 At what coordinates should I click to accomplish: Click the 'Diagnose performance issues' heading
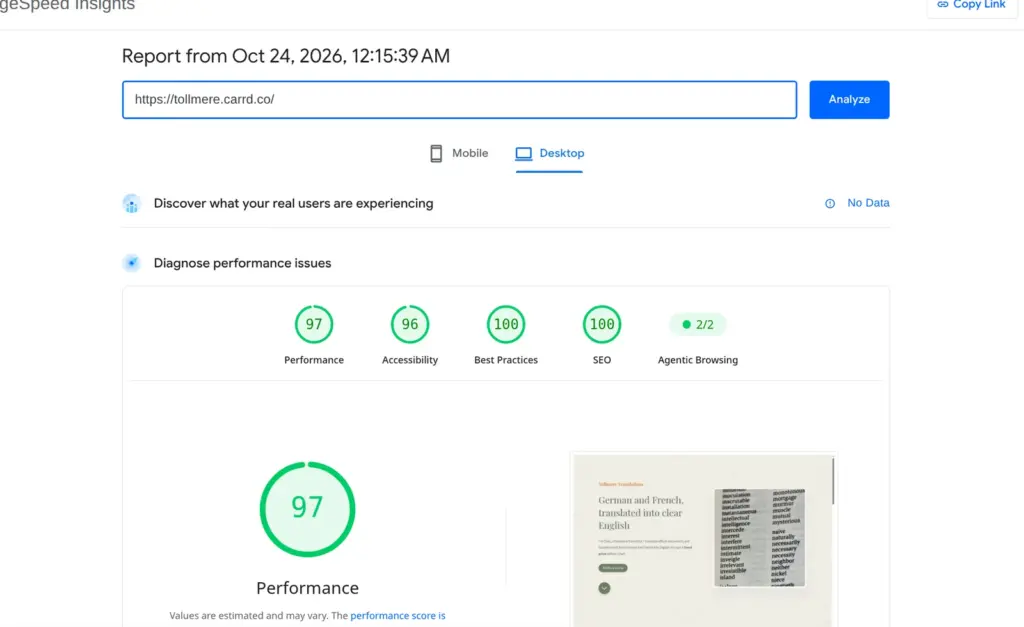pos(242,263)
